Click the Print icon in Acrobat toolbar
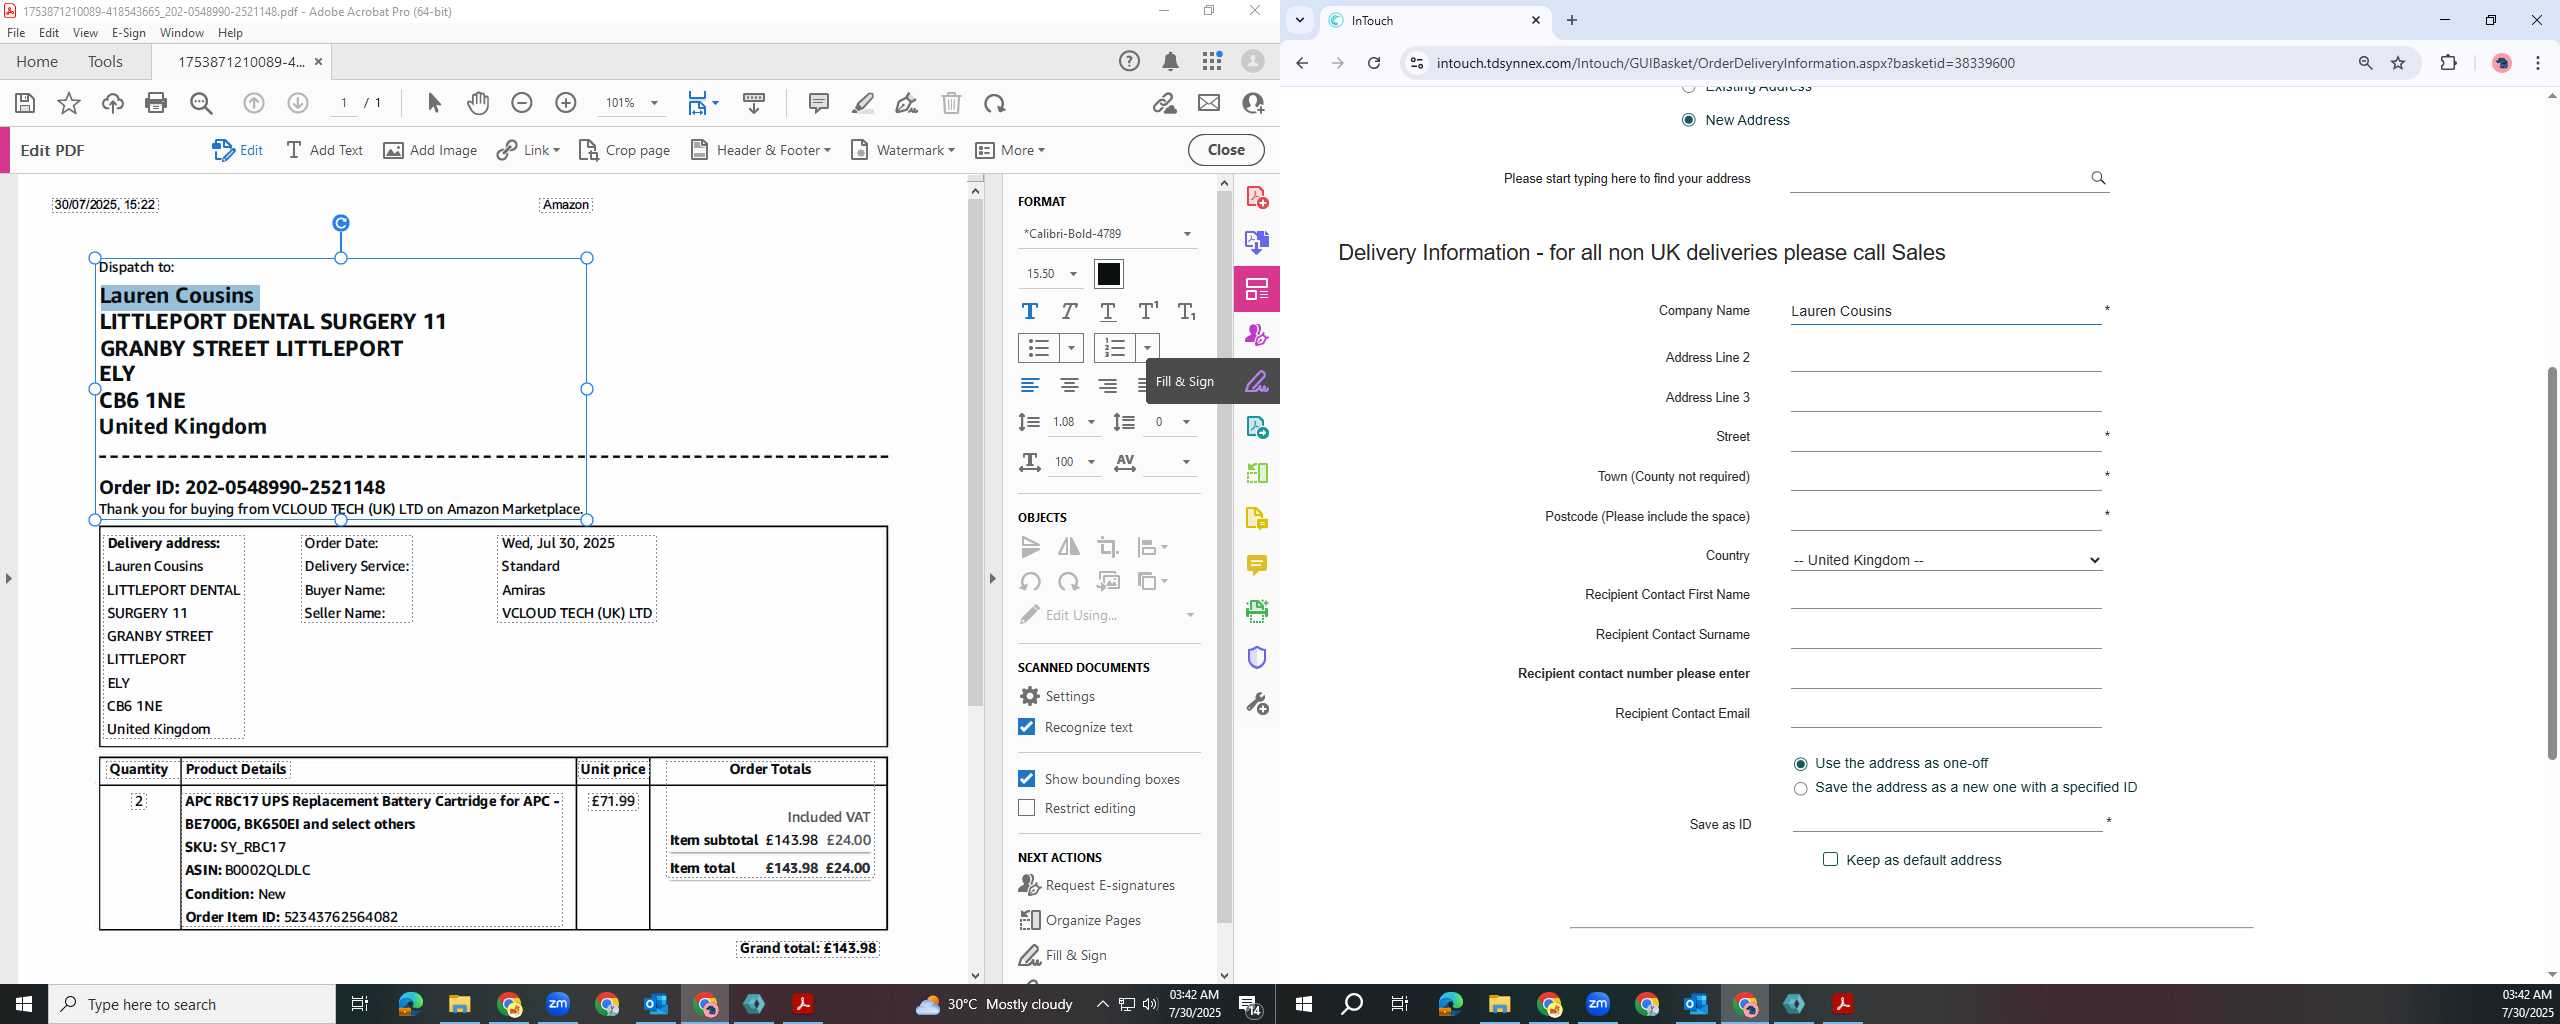The width and height of the screenshot is (2560, 1024). [x=156, y=103]
